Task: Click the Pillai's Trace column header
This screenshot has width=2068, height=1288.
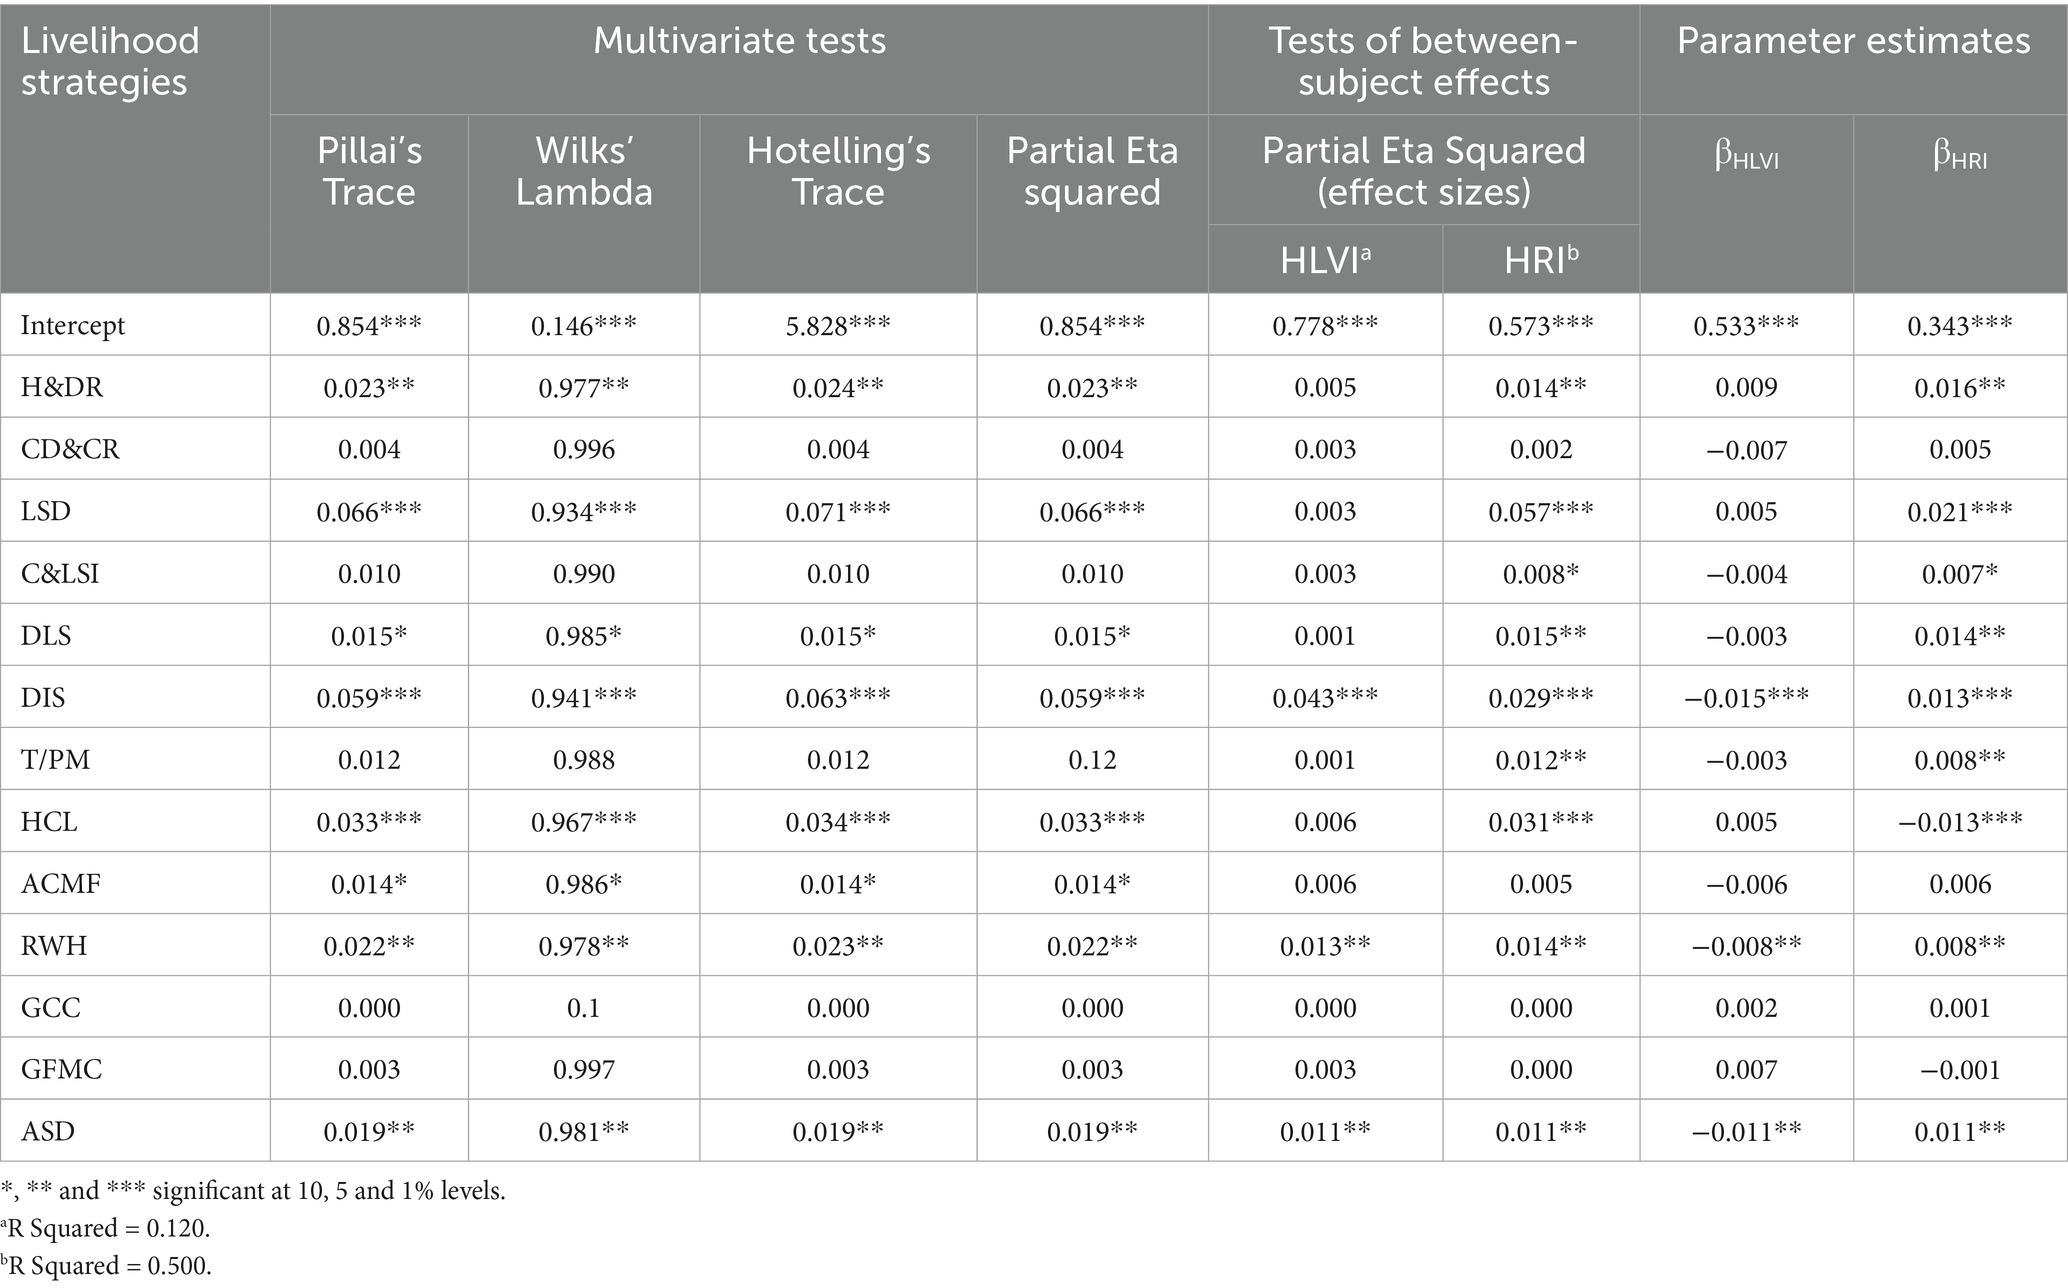Action: (x=369, y=171)
